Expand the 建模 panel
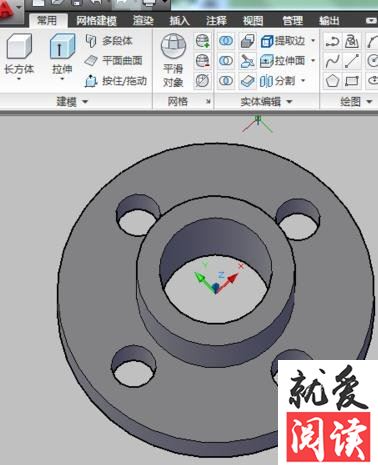 coord(72,101)
